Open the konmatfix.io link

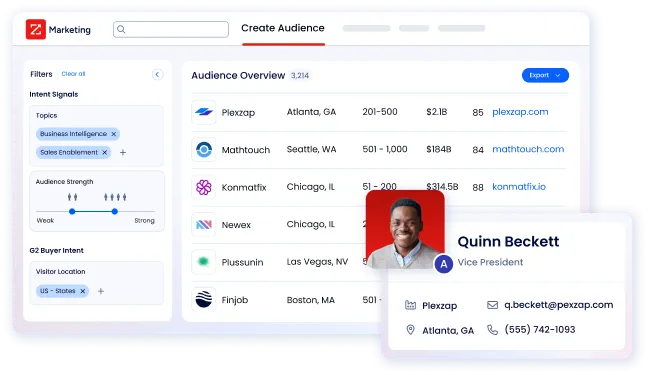[519, 187]
